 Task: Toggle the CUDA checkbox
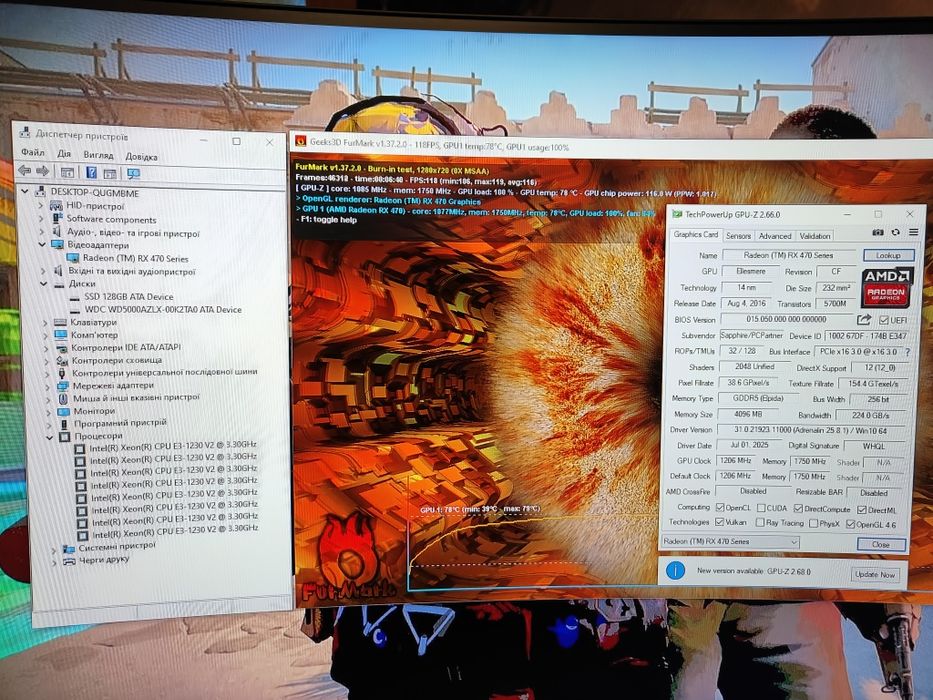click(x=761, y=508)
